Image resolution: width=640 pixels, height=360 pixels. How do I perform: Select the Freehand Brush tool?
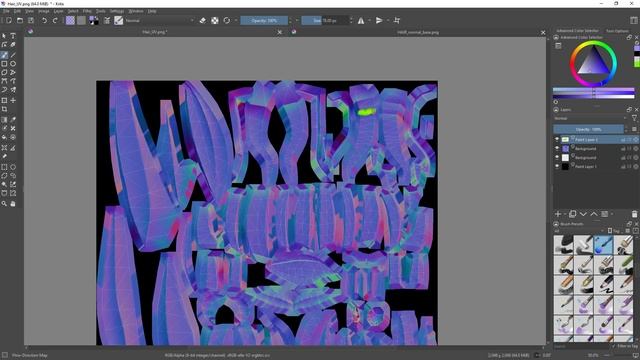pyautogui.click(x=4, y=55)
